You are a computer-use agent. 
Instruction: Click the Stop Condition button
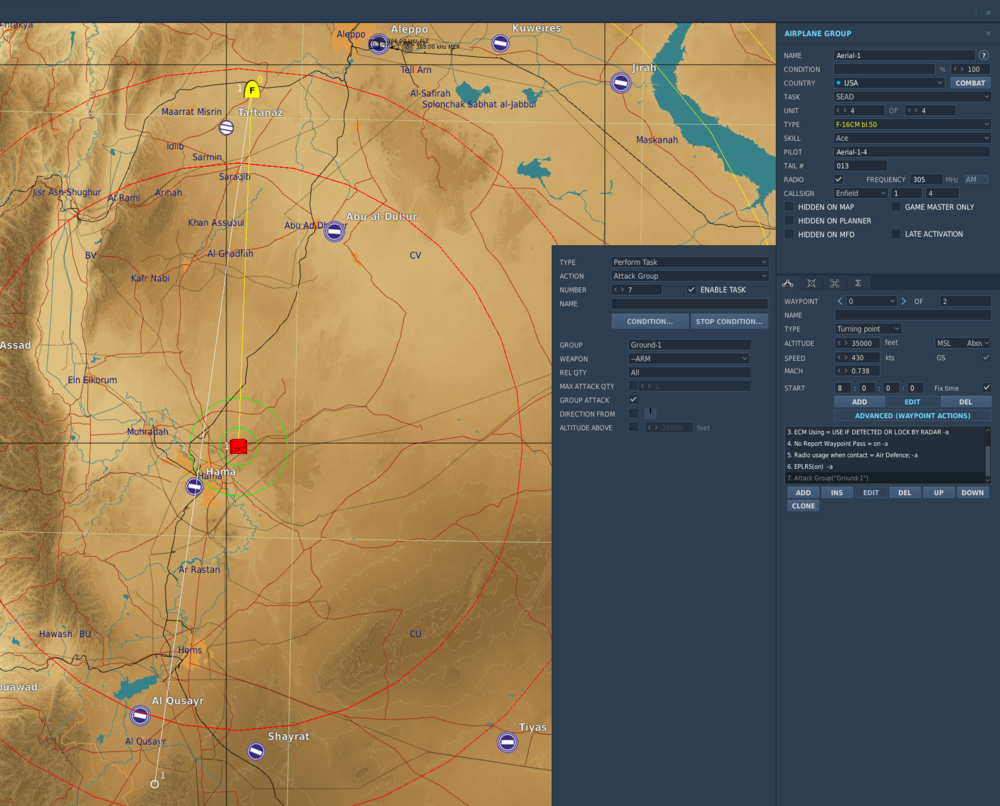729,322
